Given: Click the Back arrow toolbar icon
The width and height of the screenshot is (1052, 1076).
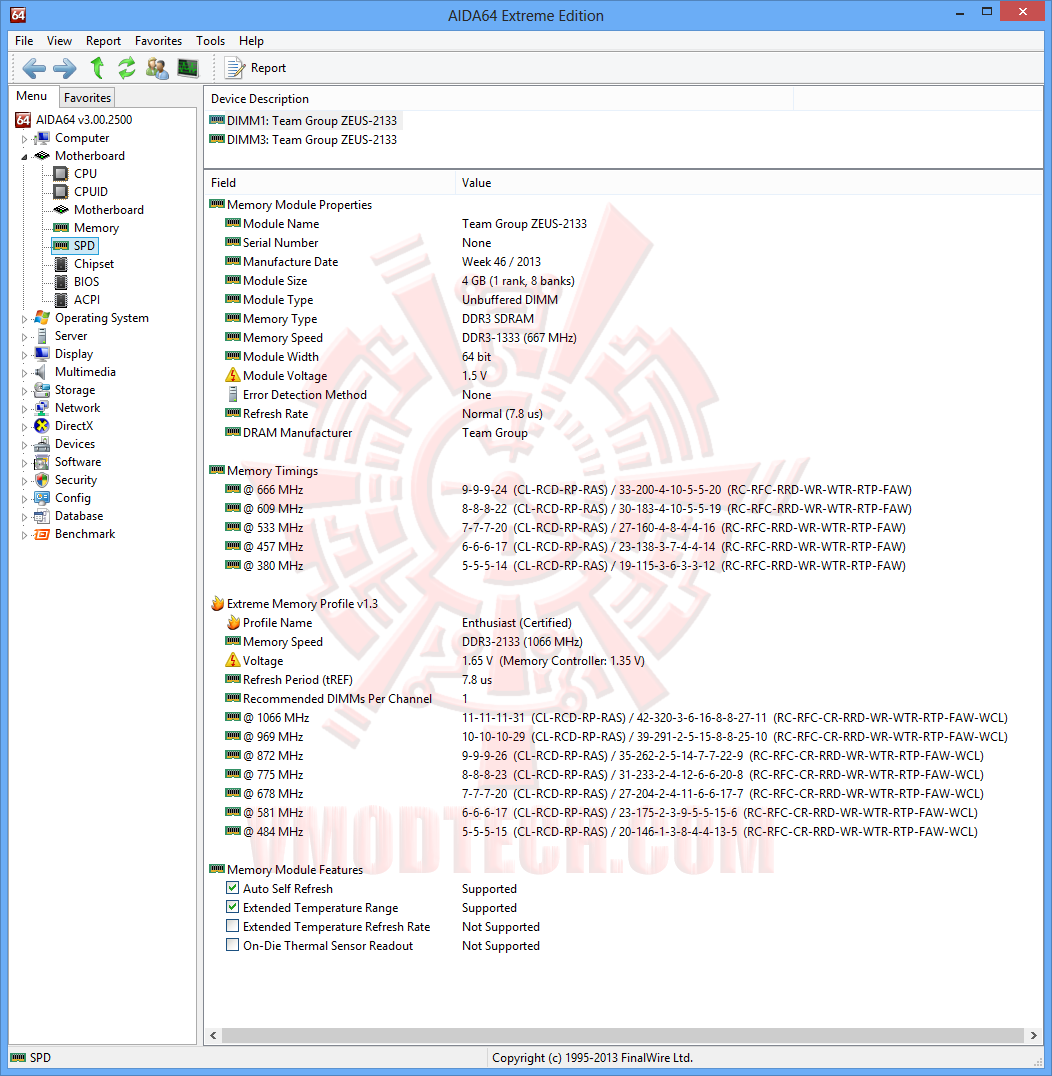Looking at the screenshot, I should click(34, 68).
